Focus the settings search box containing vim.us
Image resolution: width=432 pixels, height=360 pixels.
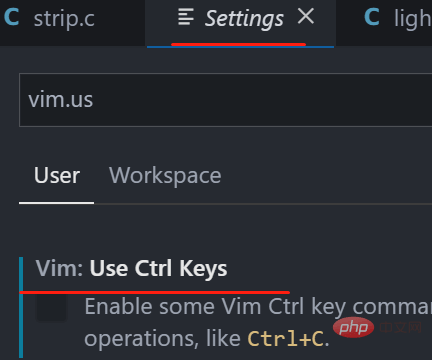[x=226, y=100]
